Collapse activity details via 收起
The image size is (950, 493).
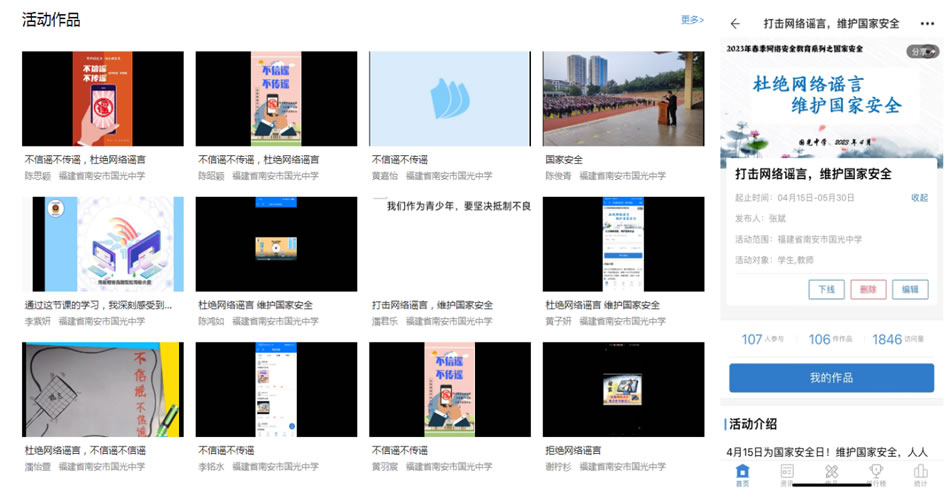[919, 197]
